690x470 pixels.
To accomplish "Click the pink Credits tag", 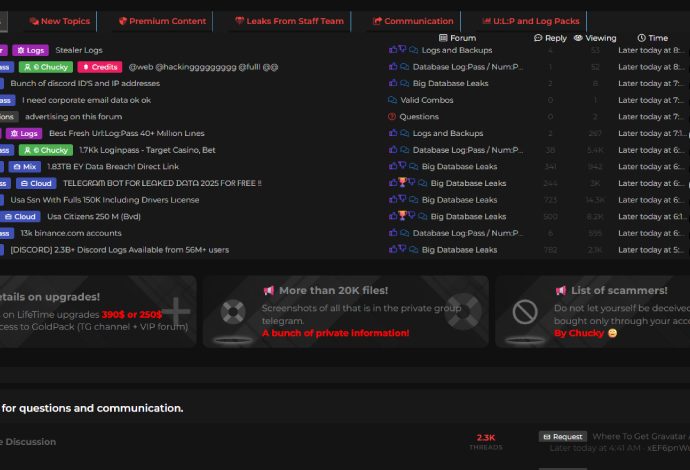I will pyautogui.click(x=100, y=67).
